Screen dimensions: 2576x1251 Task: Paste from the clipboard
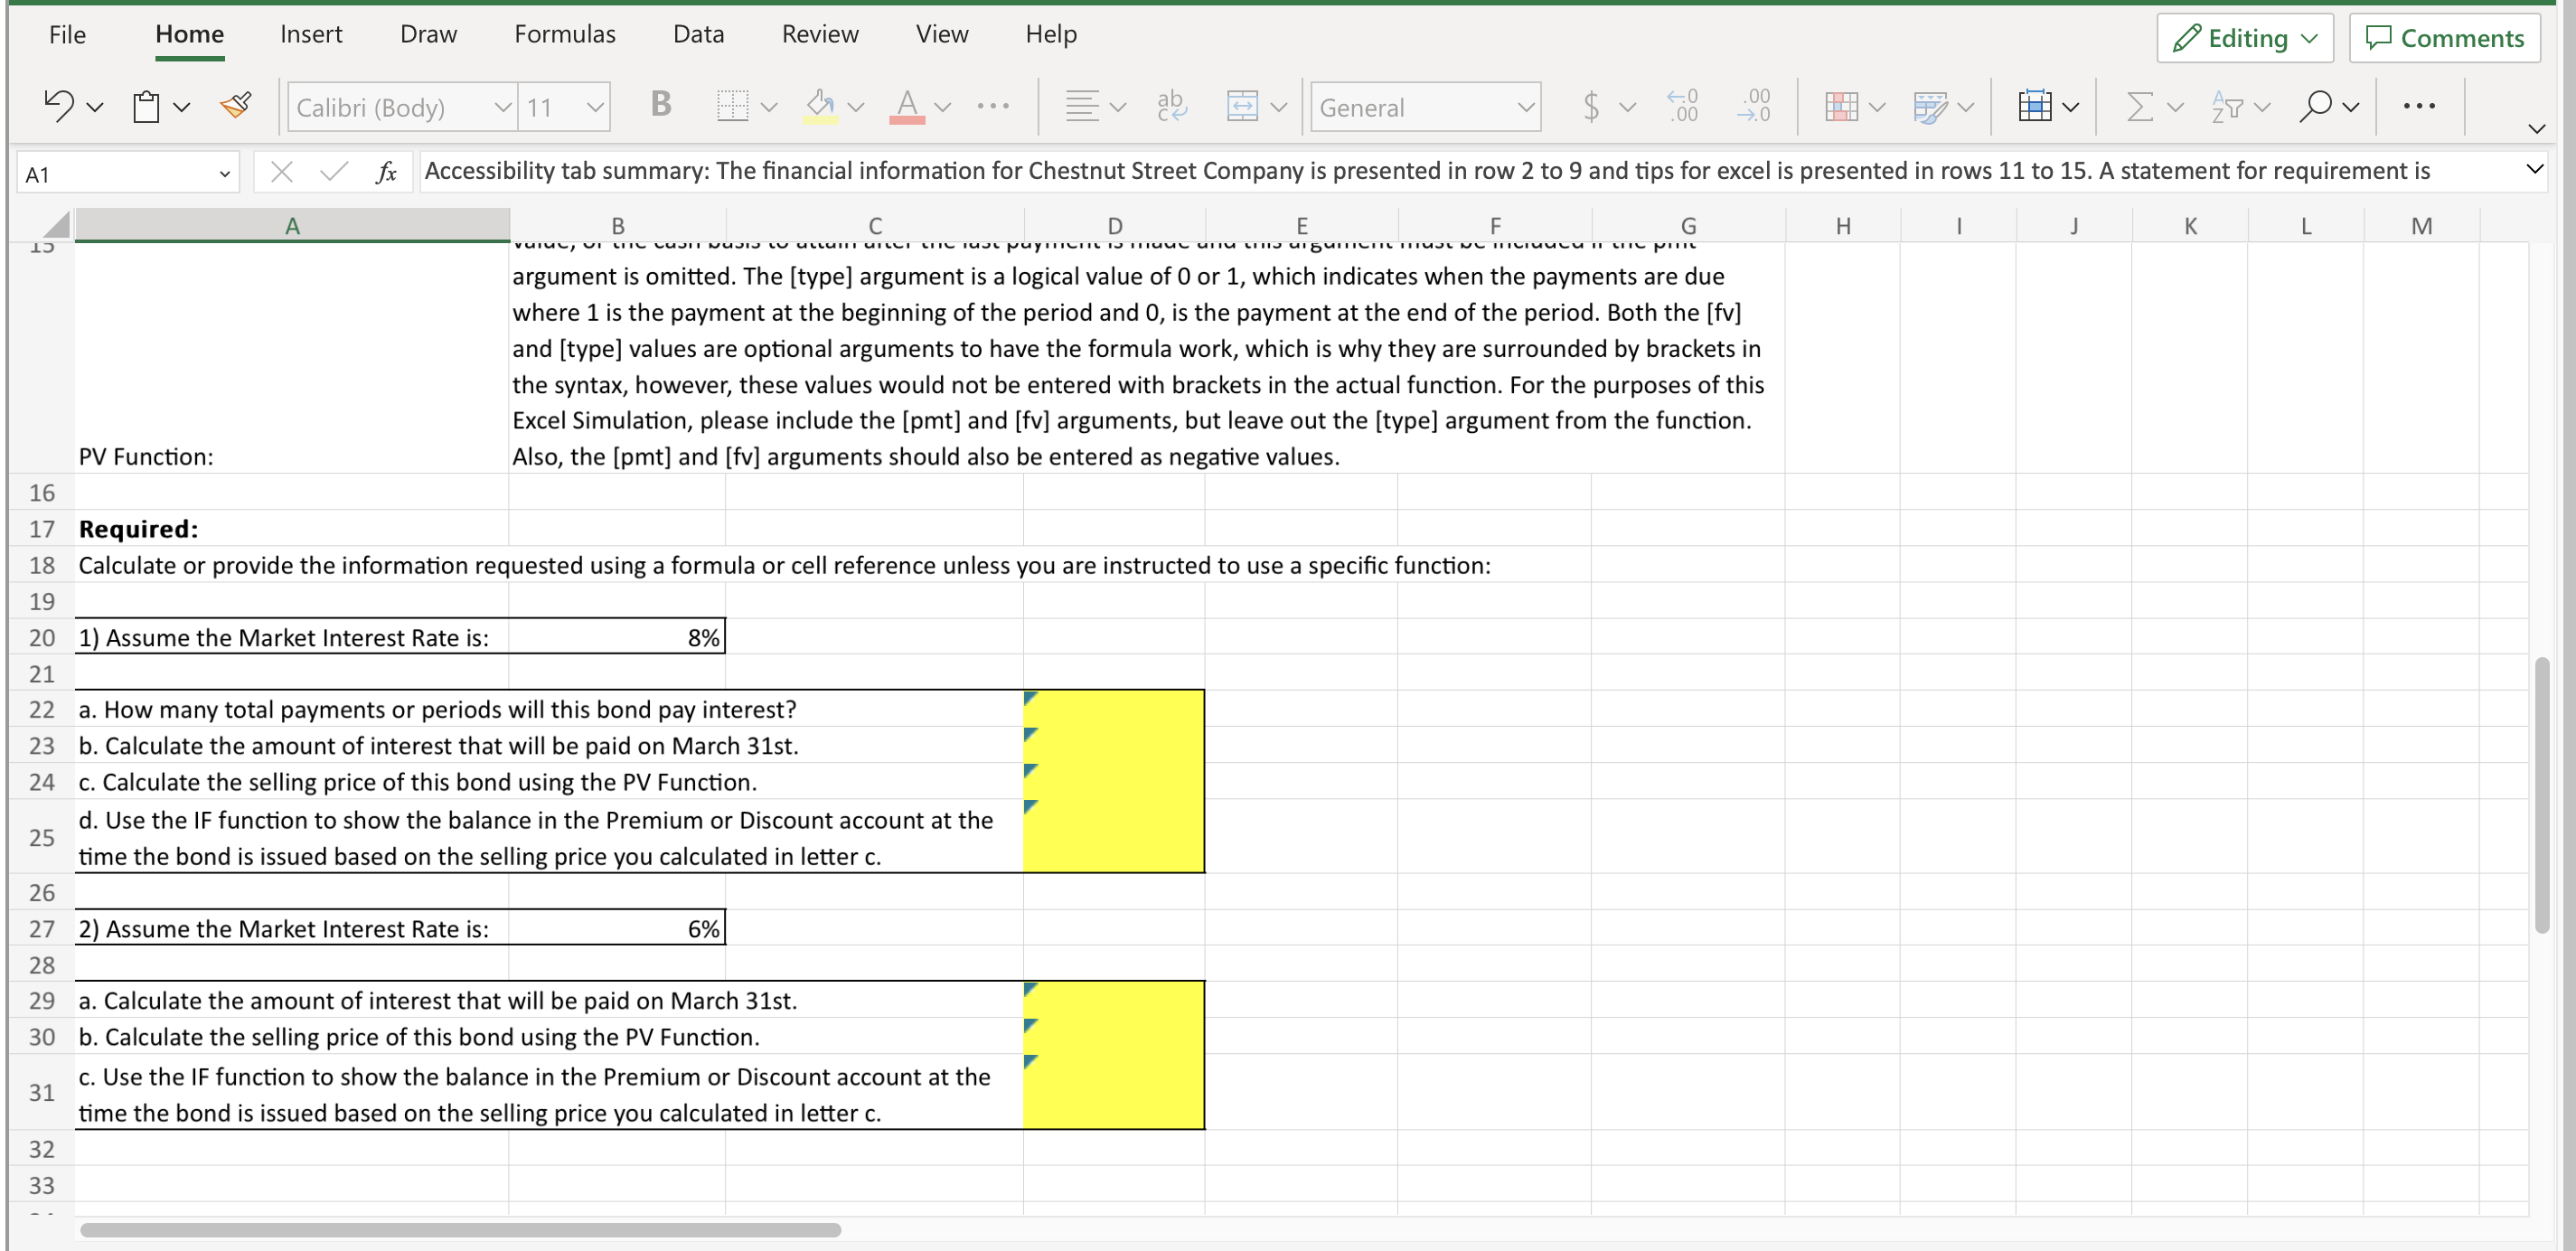coord(148,105)
